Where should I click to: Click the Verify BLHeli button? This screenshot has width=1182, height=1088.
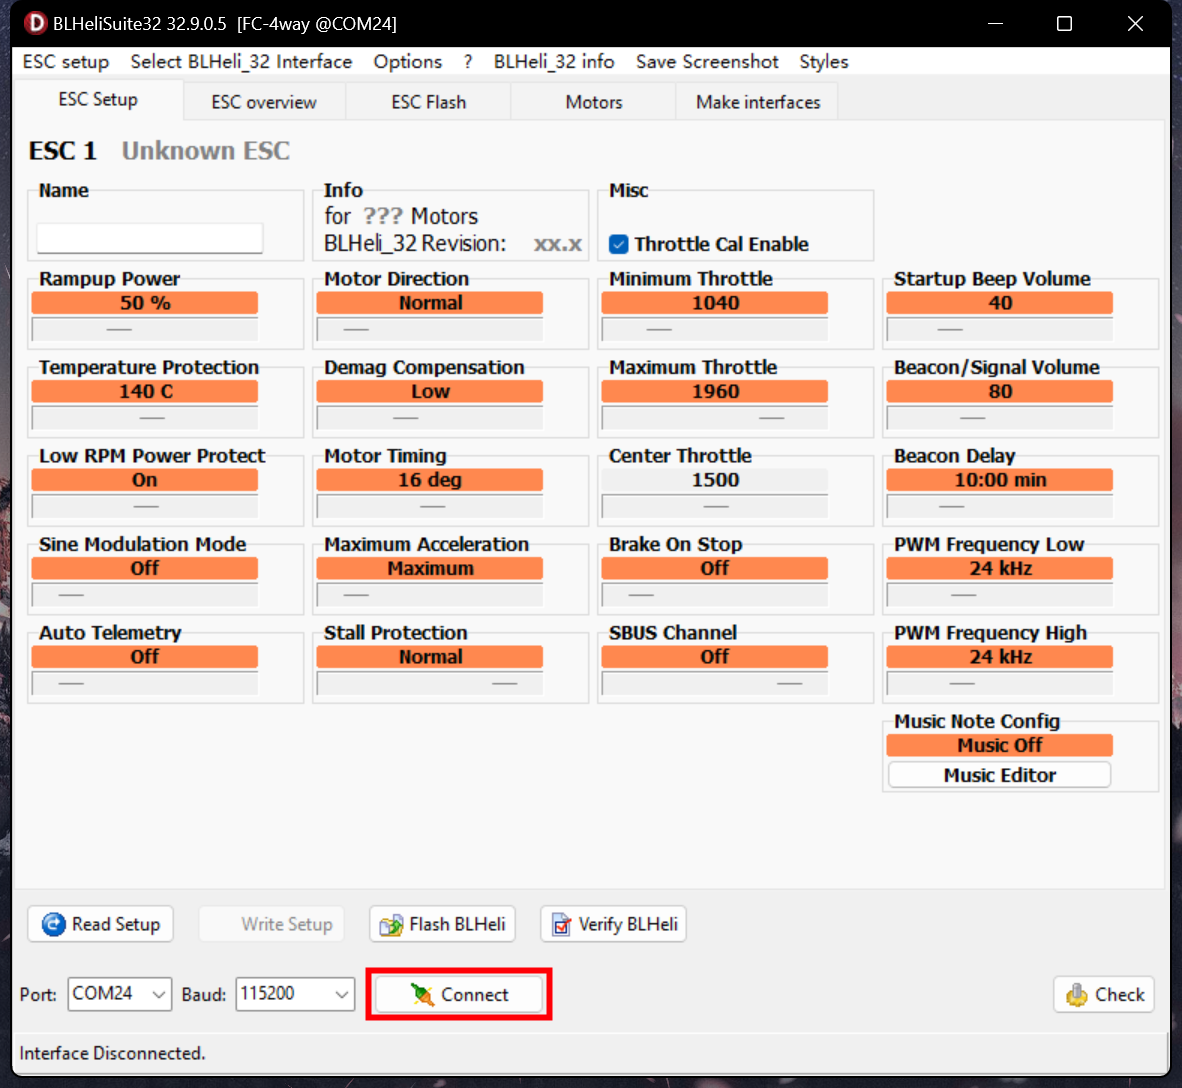tap(614, 924)
